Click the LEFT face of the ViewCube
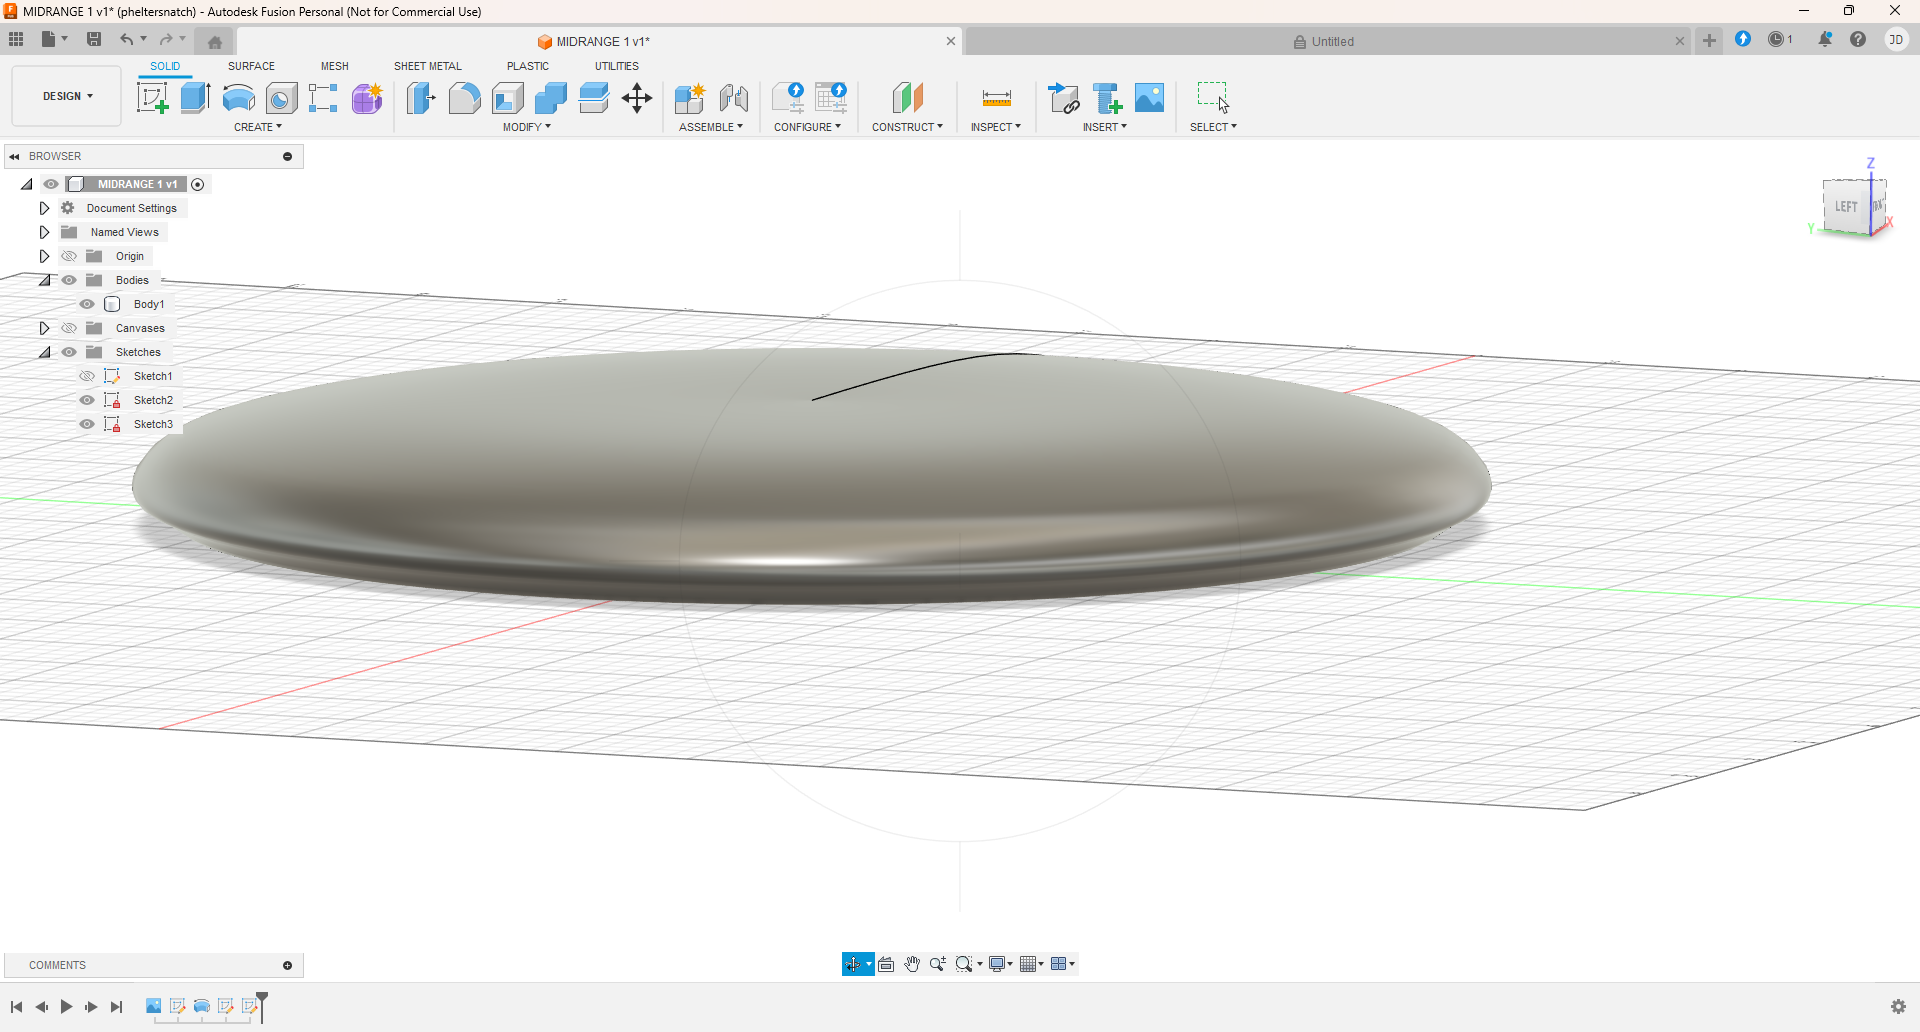Screen dimensions: 1920x1032 (x=1846, y=207)
